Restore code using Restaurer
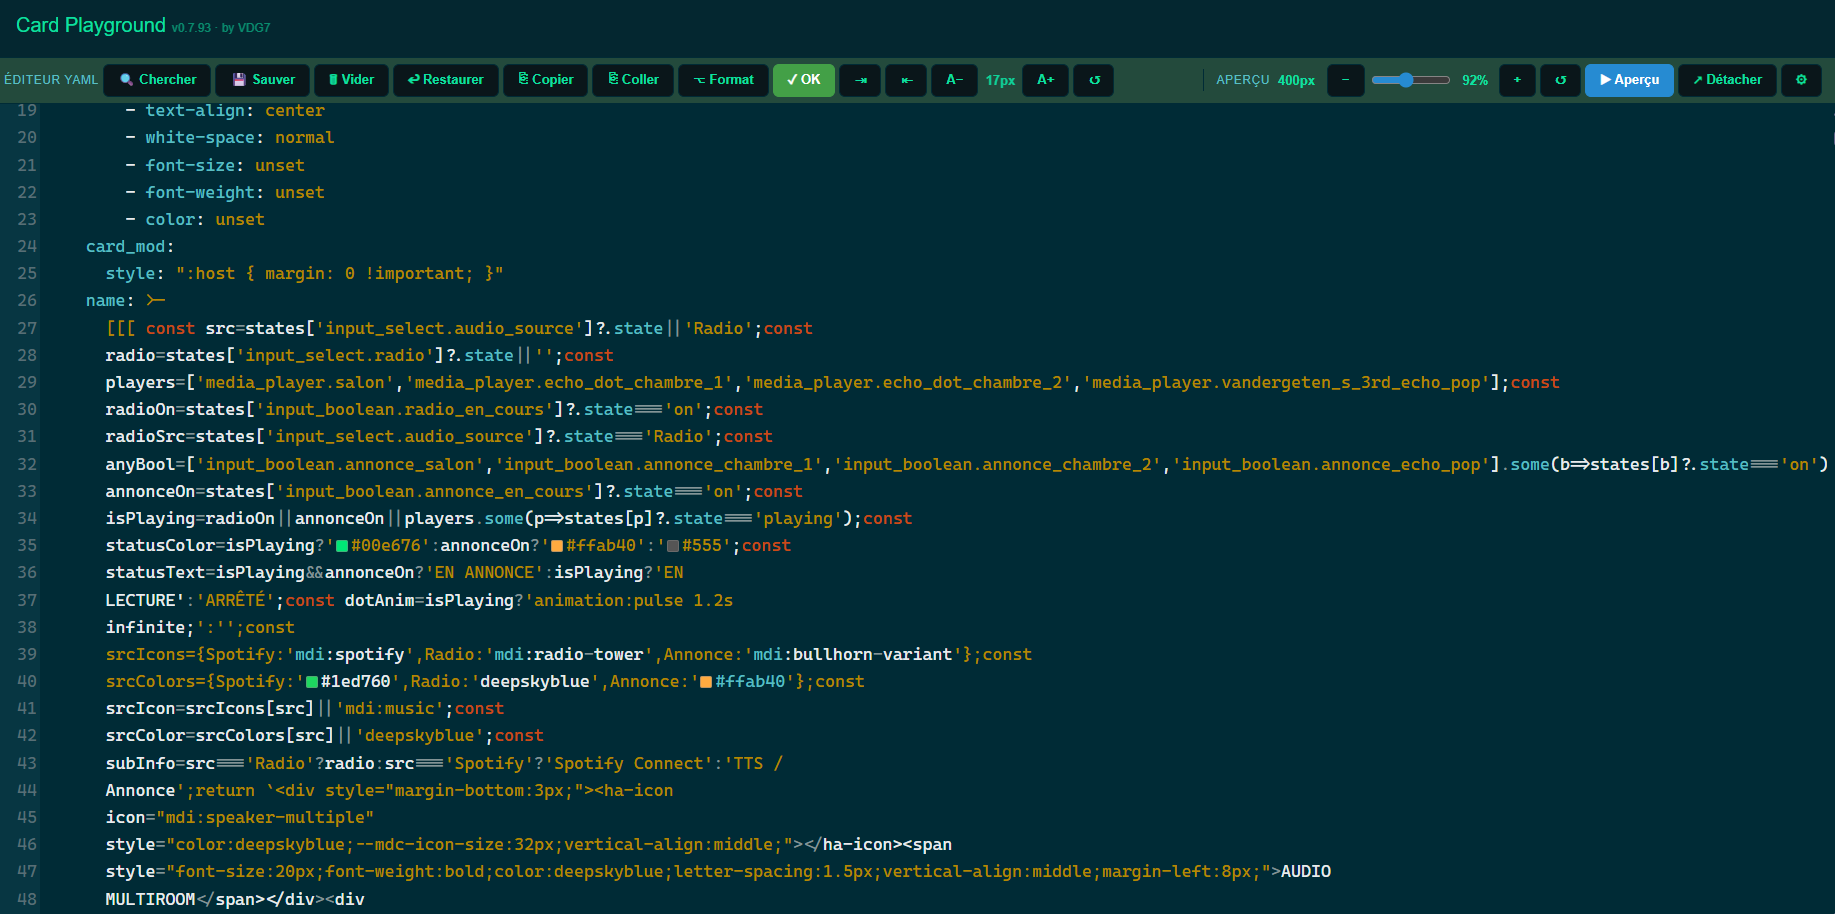1835x914 pixels. (x=445, y=80)
